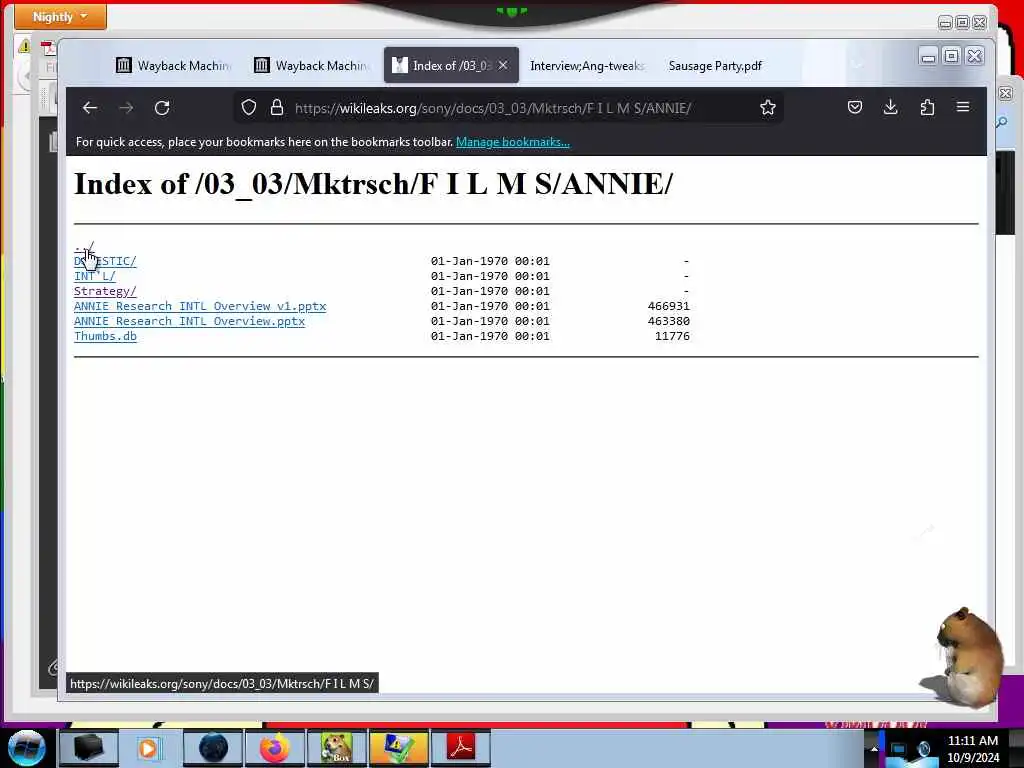Download ANNIE Research INTL Overview v1.pptx

coord(200,306)
